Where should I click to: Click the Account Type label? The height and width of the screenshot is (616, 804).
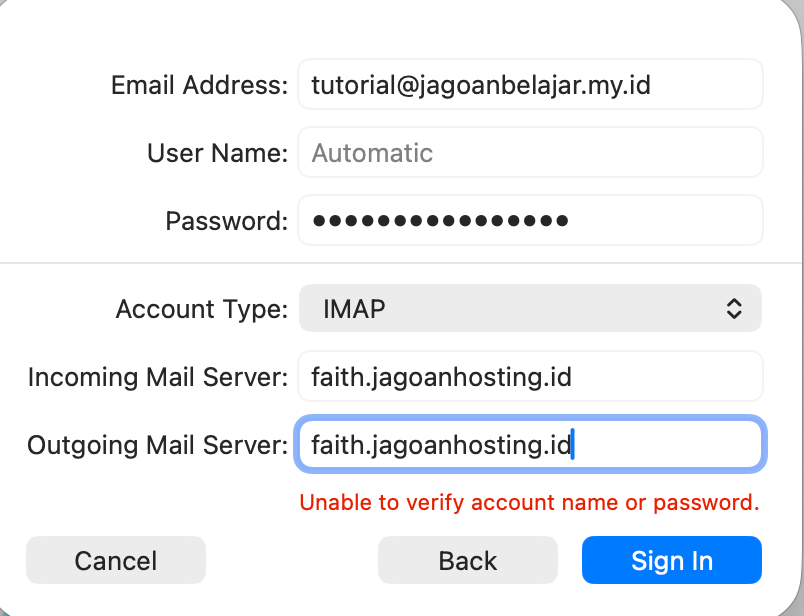pyautogui.click(x=202, y=309)
